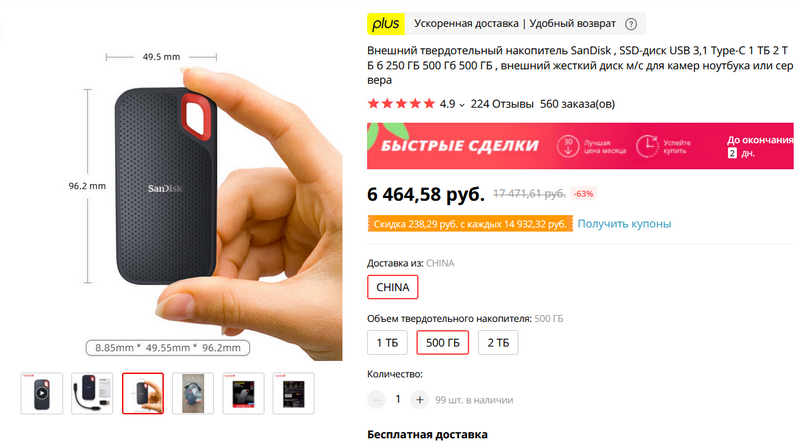
Task: Click the quantity input field showing 1
Action: (x=398, y=400)
